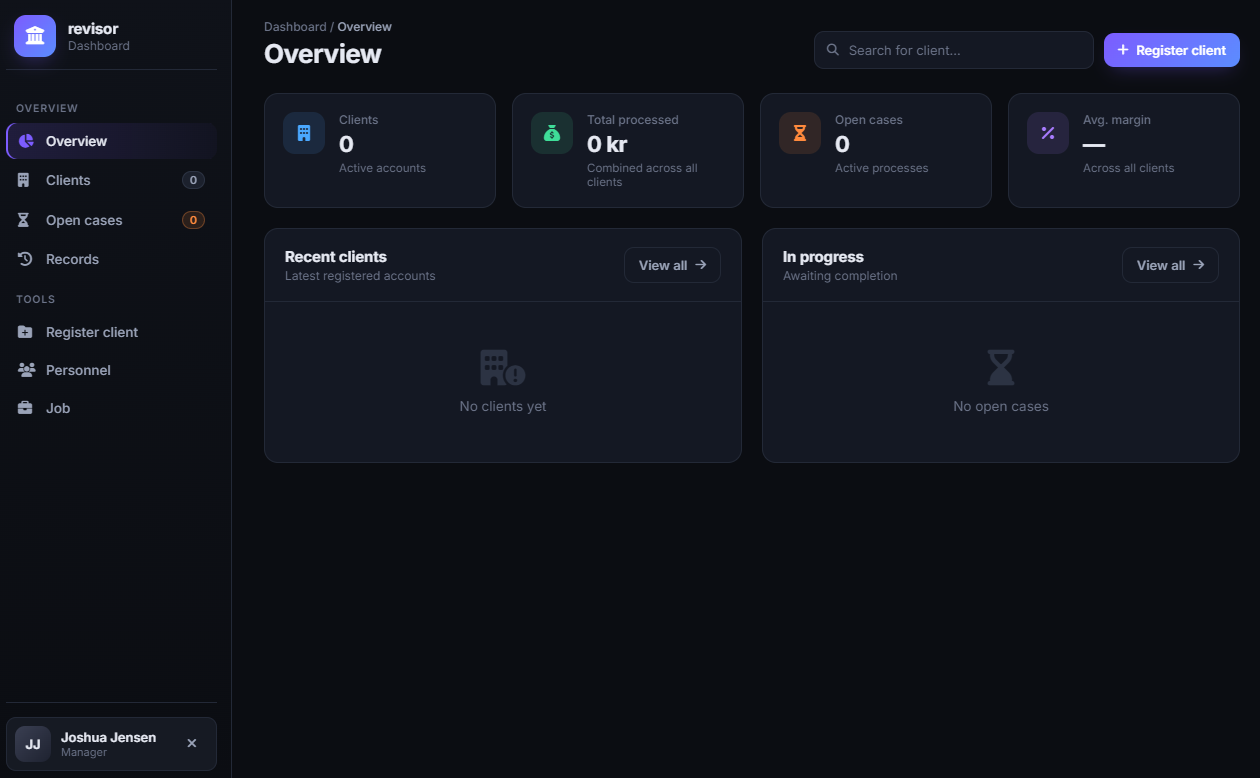Click the 'No open cases' message

(x=1001, y=406)
